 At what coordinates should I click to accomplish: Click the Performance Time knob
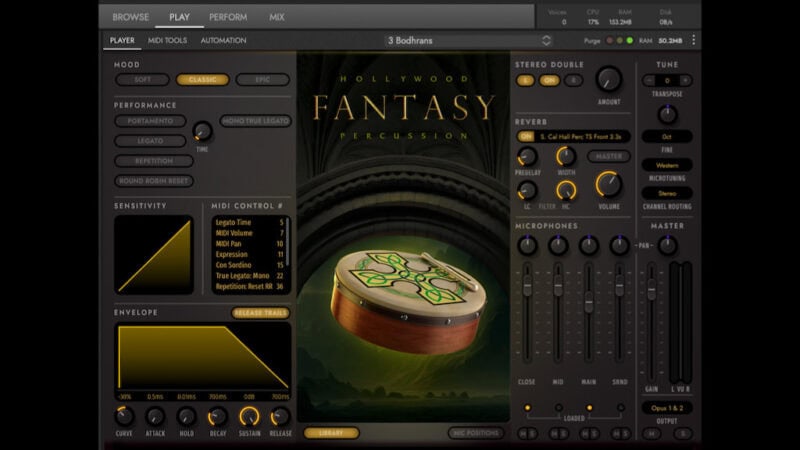click(x=202, y=131)
